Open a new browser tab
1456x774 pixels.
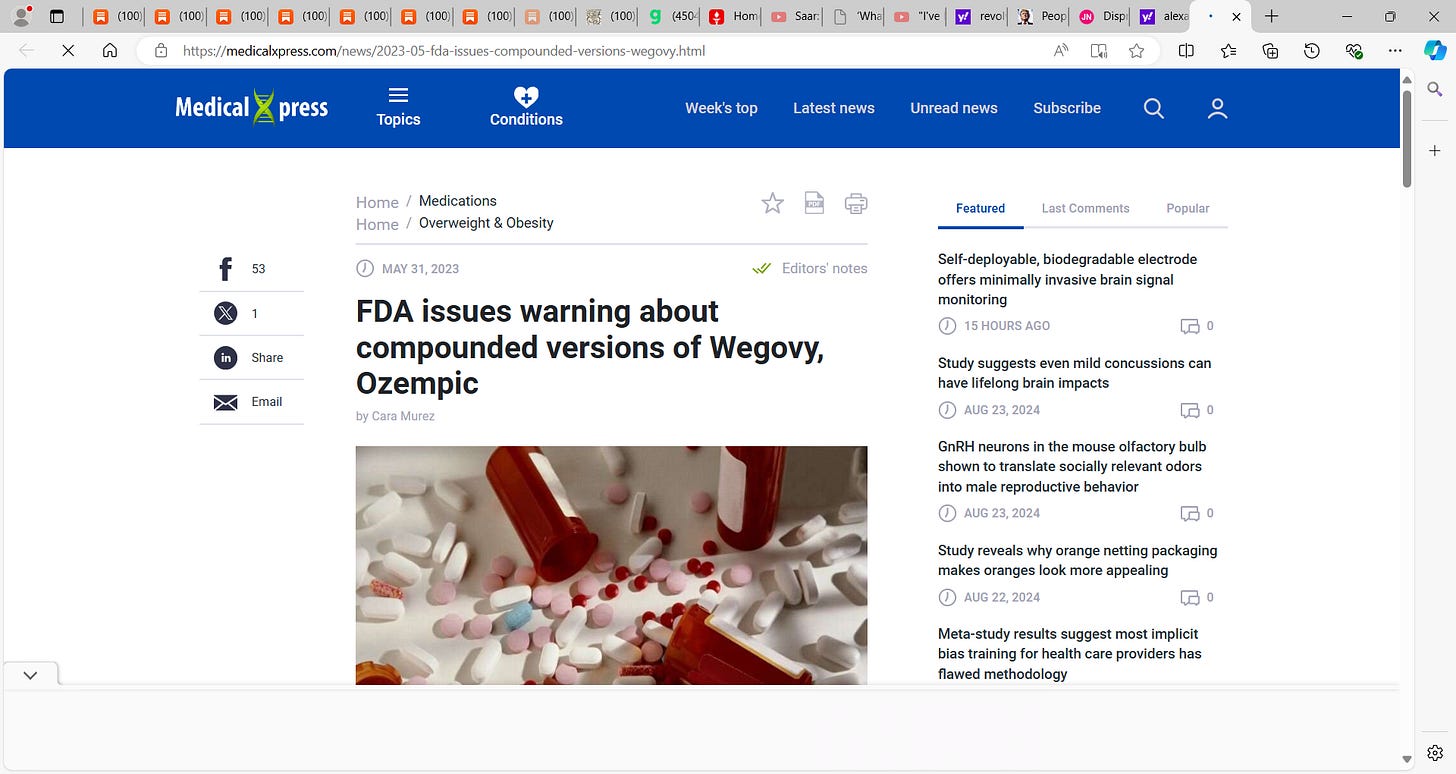[1271, 16]
